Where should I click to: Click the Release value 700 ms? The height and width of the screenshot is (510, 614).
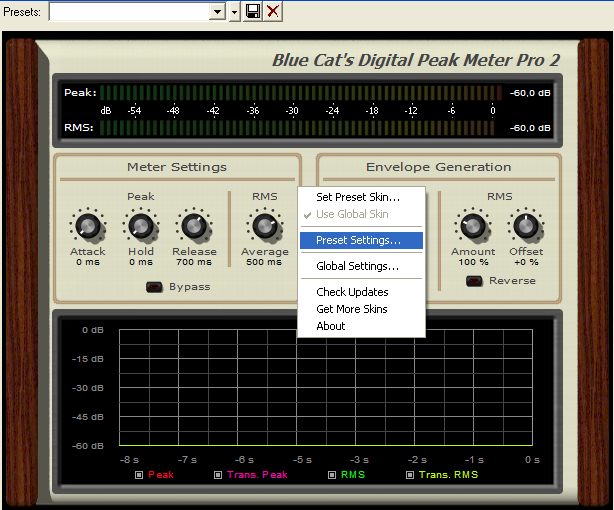tap(194, 262)
